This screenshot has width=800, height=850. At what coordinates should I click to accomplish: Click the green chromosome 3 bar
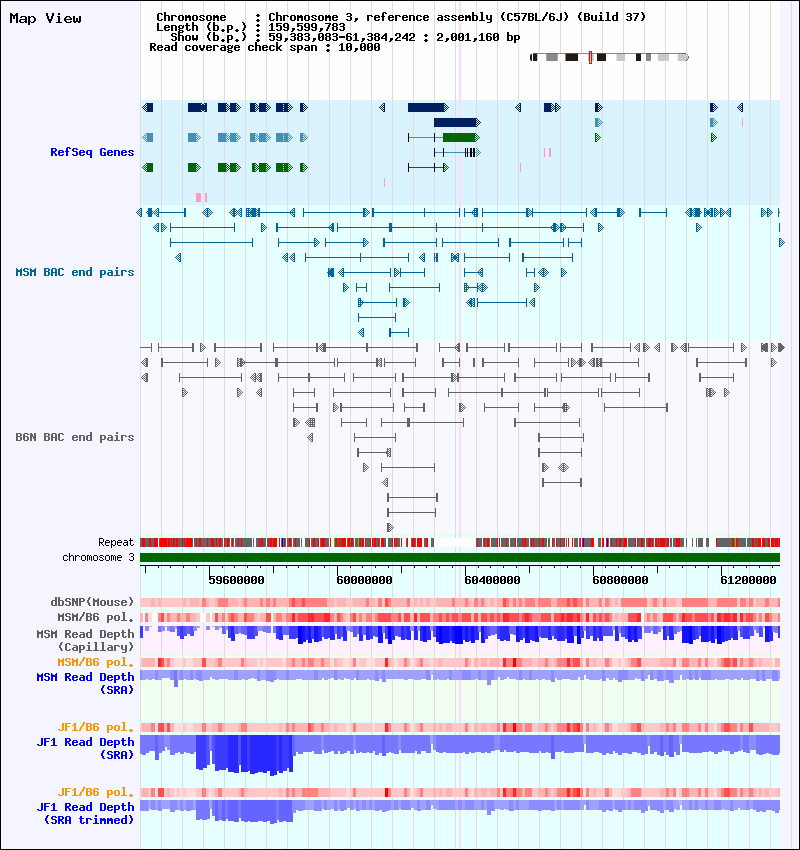tap(460, 557)
